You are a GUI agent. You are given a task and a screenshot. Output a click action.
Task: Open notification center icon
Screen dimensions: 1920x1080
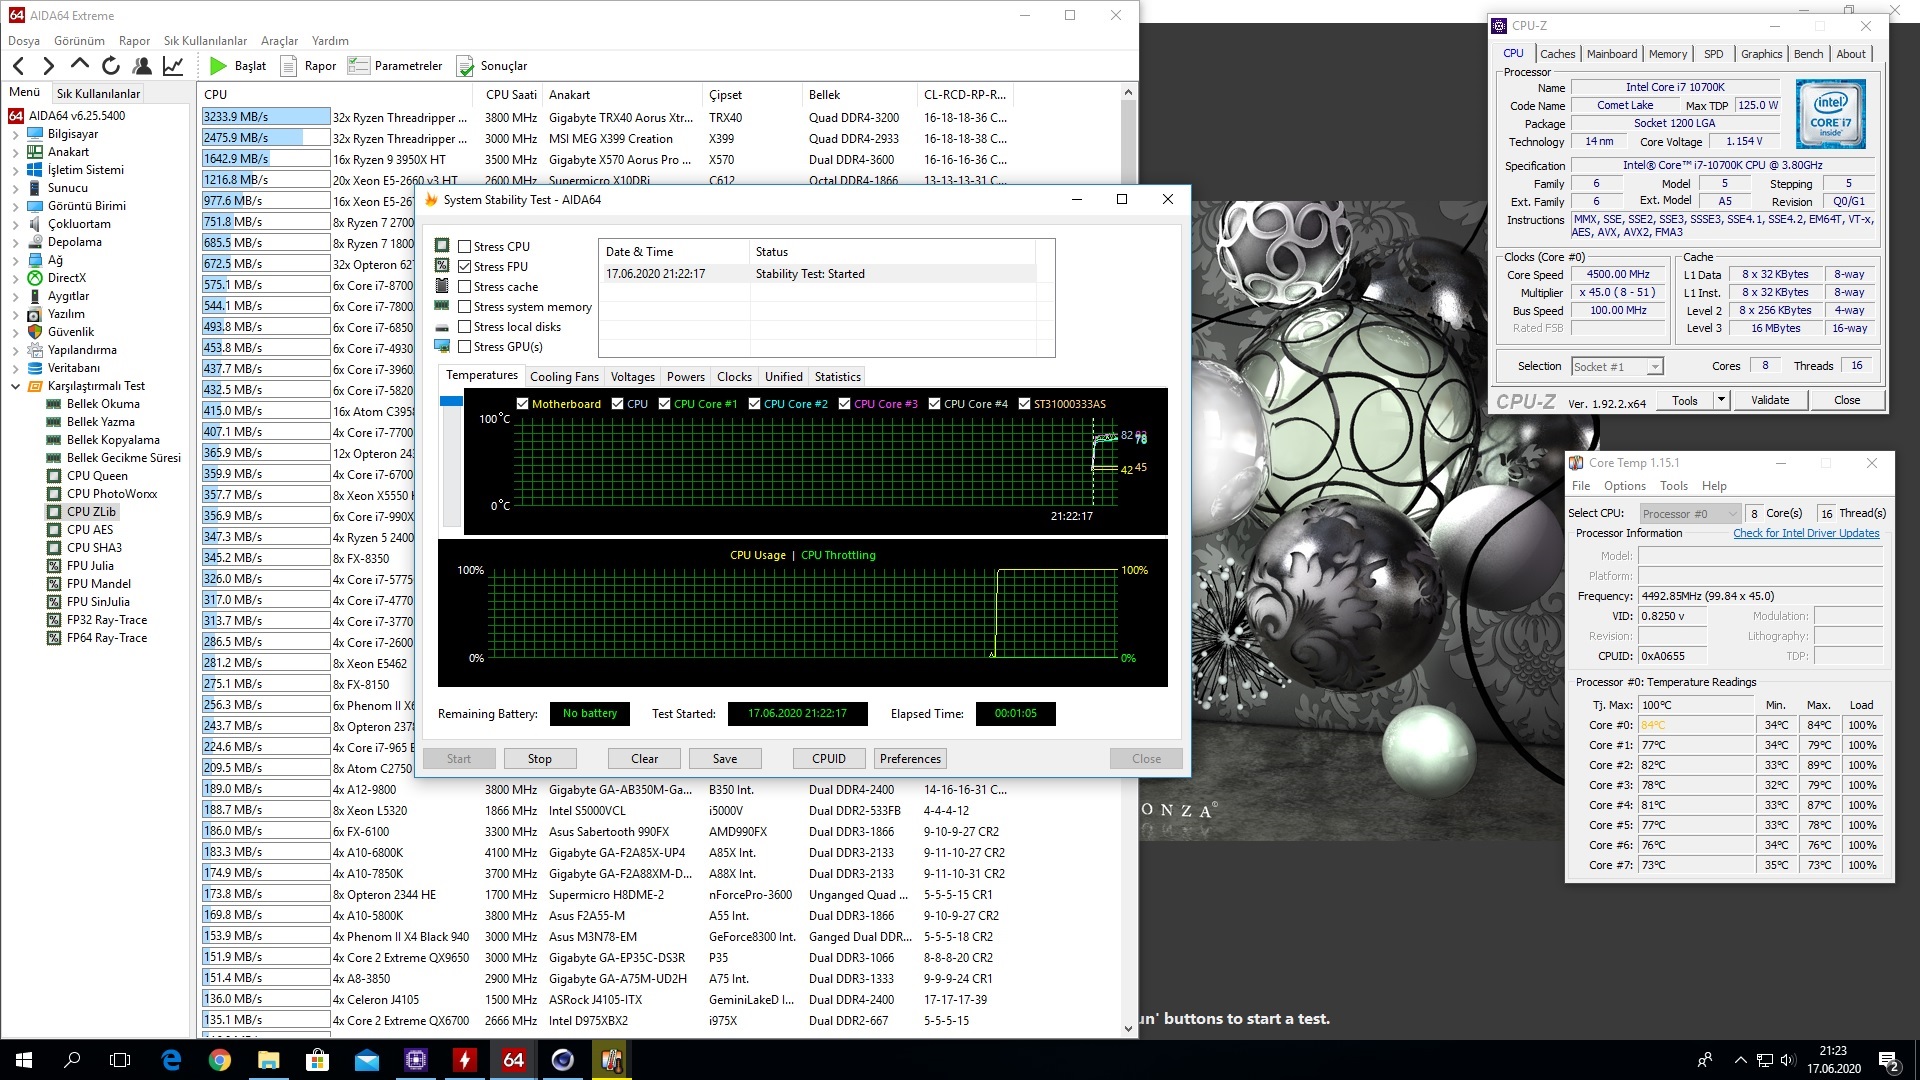(1888, 1060)
